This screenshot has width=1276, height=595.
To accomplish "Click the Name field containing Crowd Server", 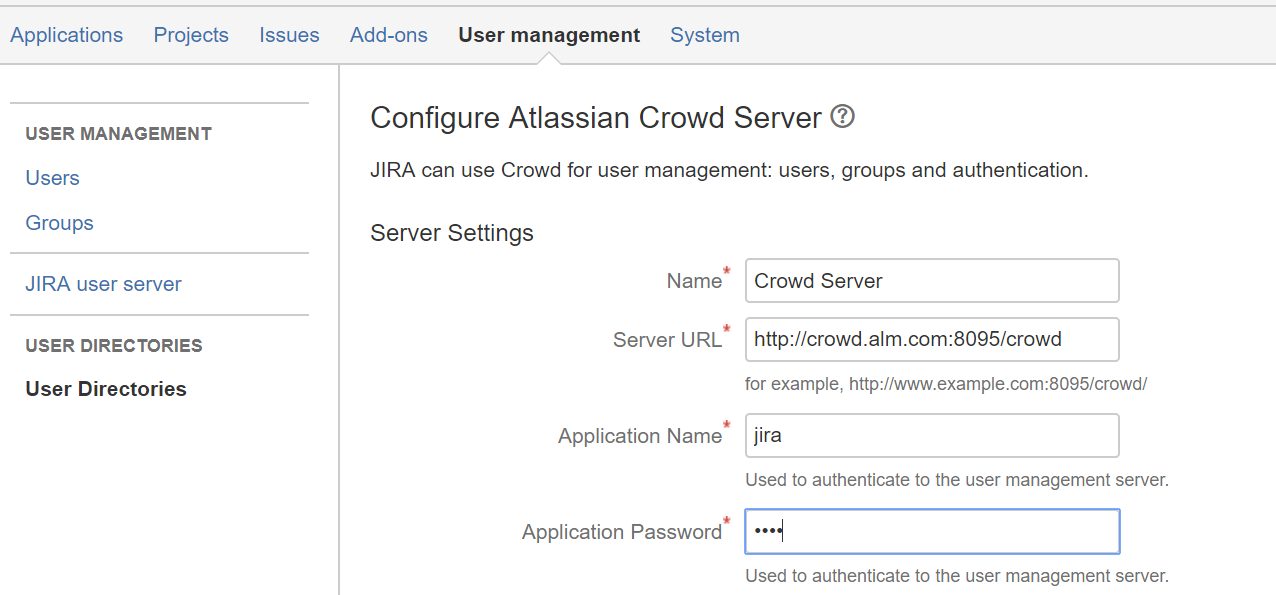I will pos(932,281).
